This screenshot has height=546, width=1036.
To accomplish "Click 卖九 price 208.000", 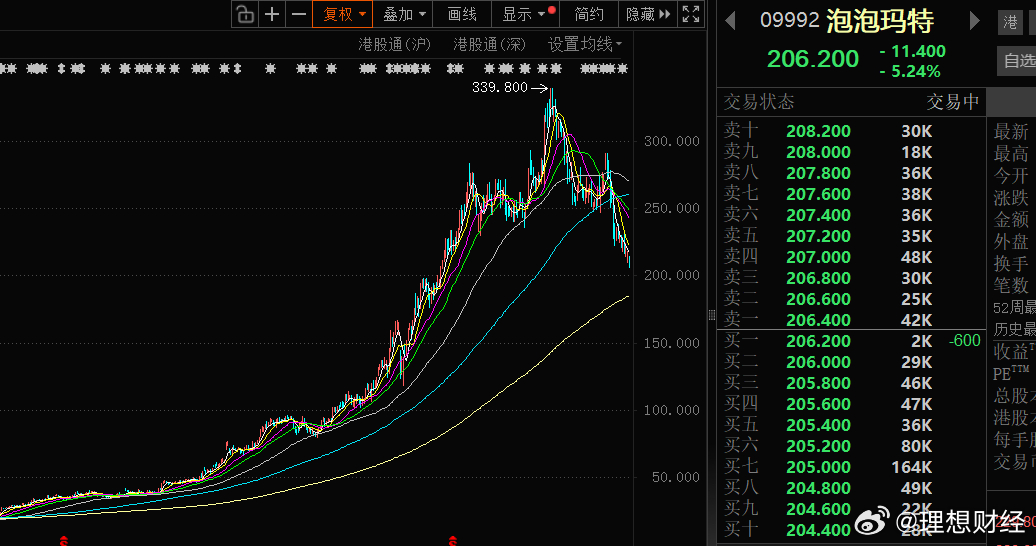I will coord(818,152).
